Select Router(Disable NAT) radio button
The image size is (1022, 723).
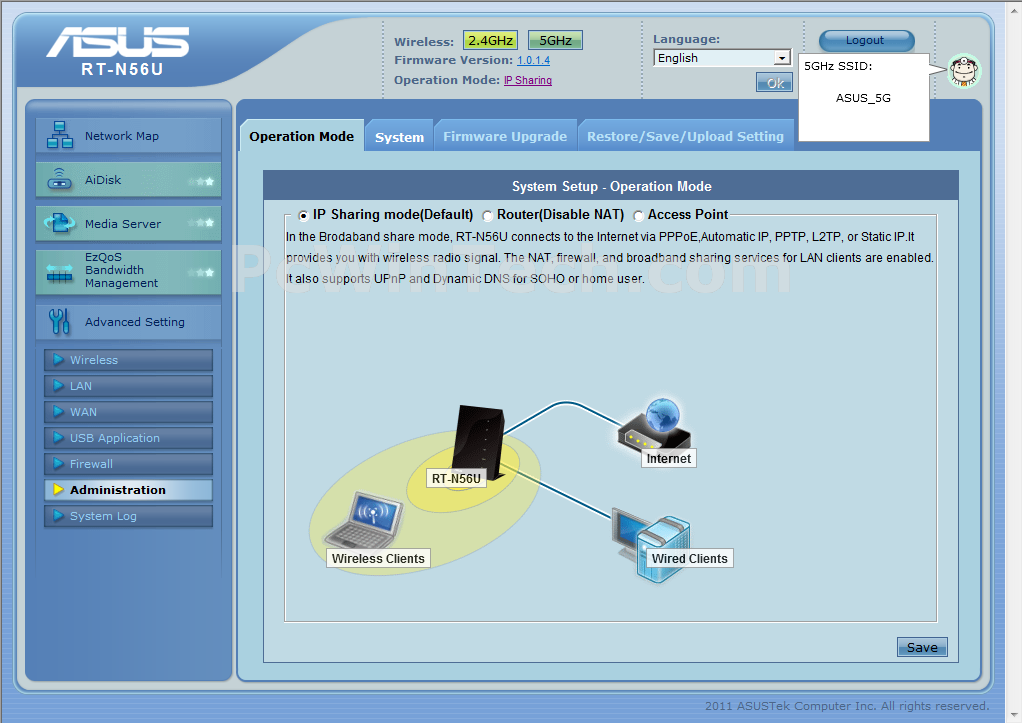coord(487,216)
